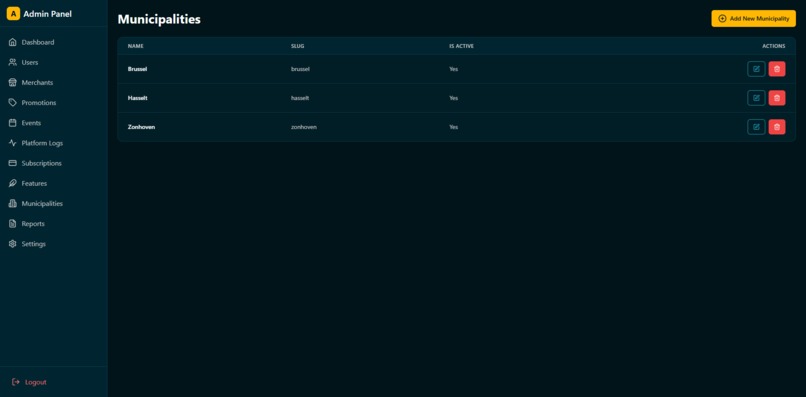Screen dimensions: 806x397
Task: Click the Admin Panel logo badge
Action: 13,14
